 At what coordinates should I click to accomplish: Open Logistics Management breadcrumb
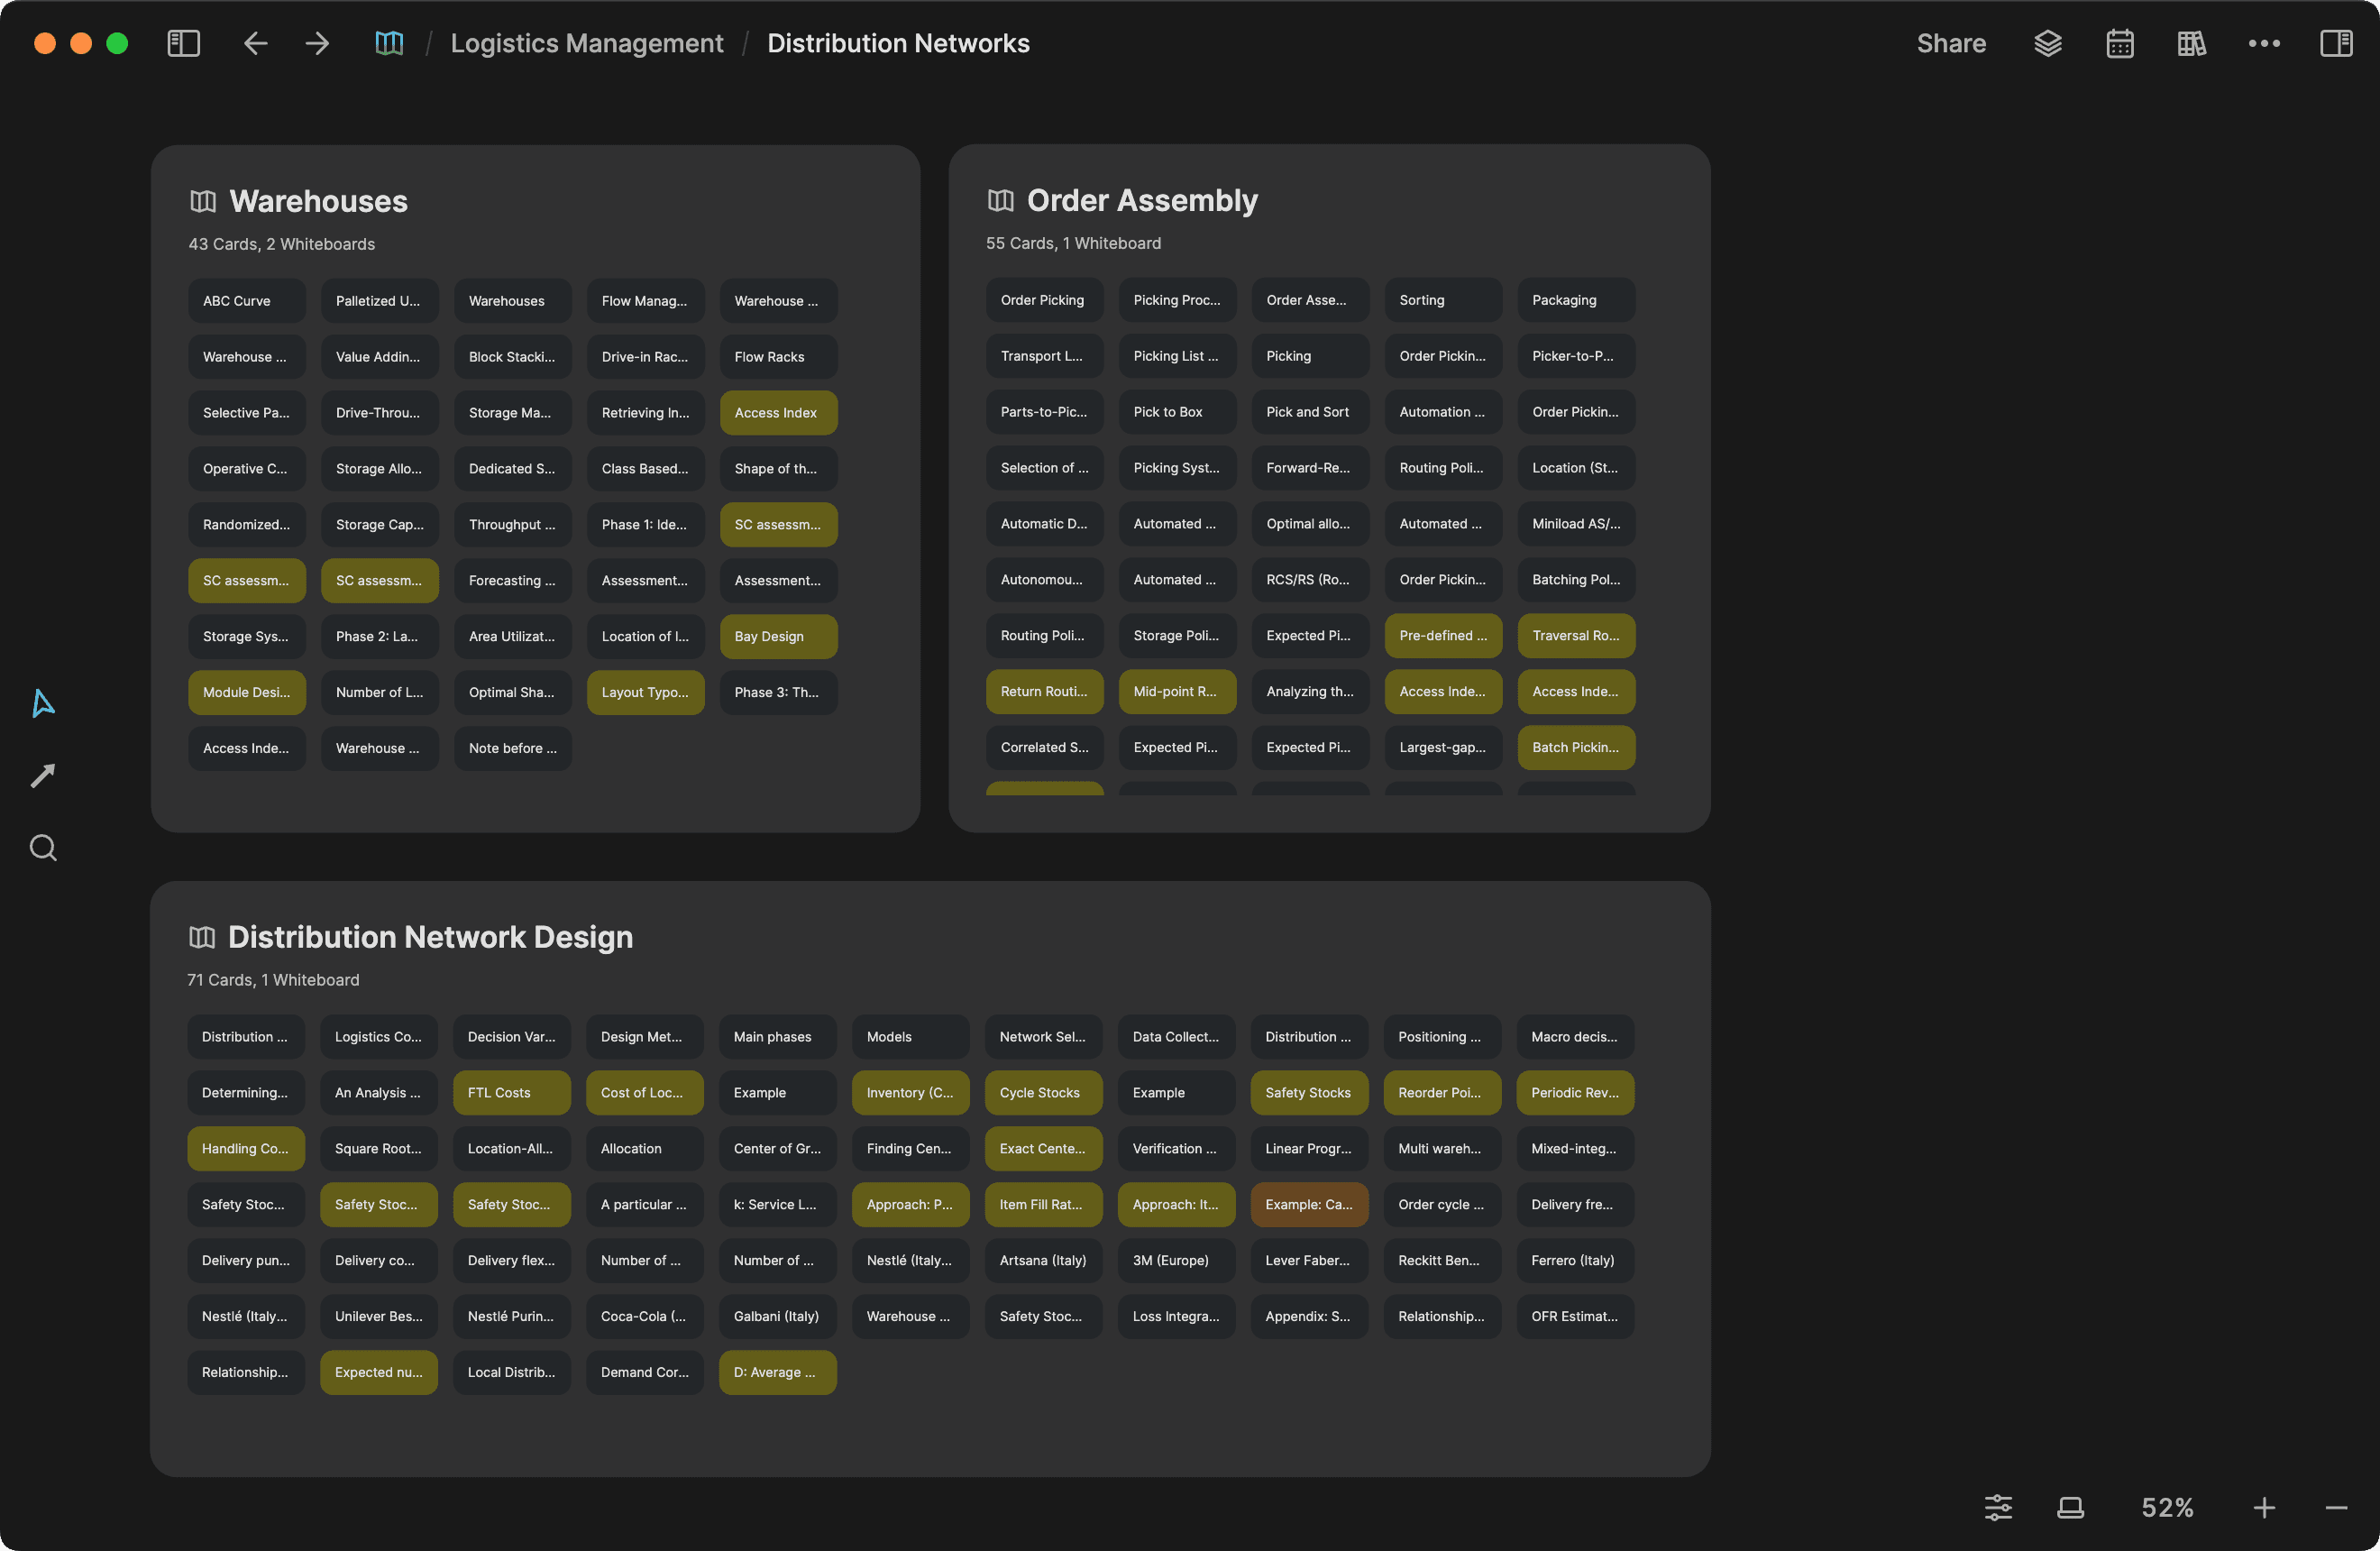587,43
